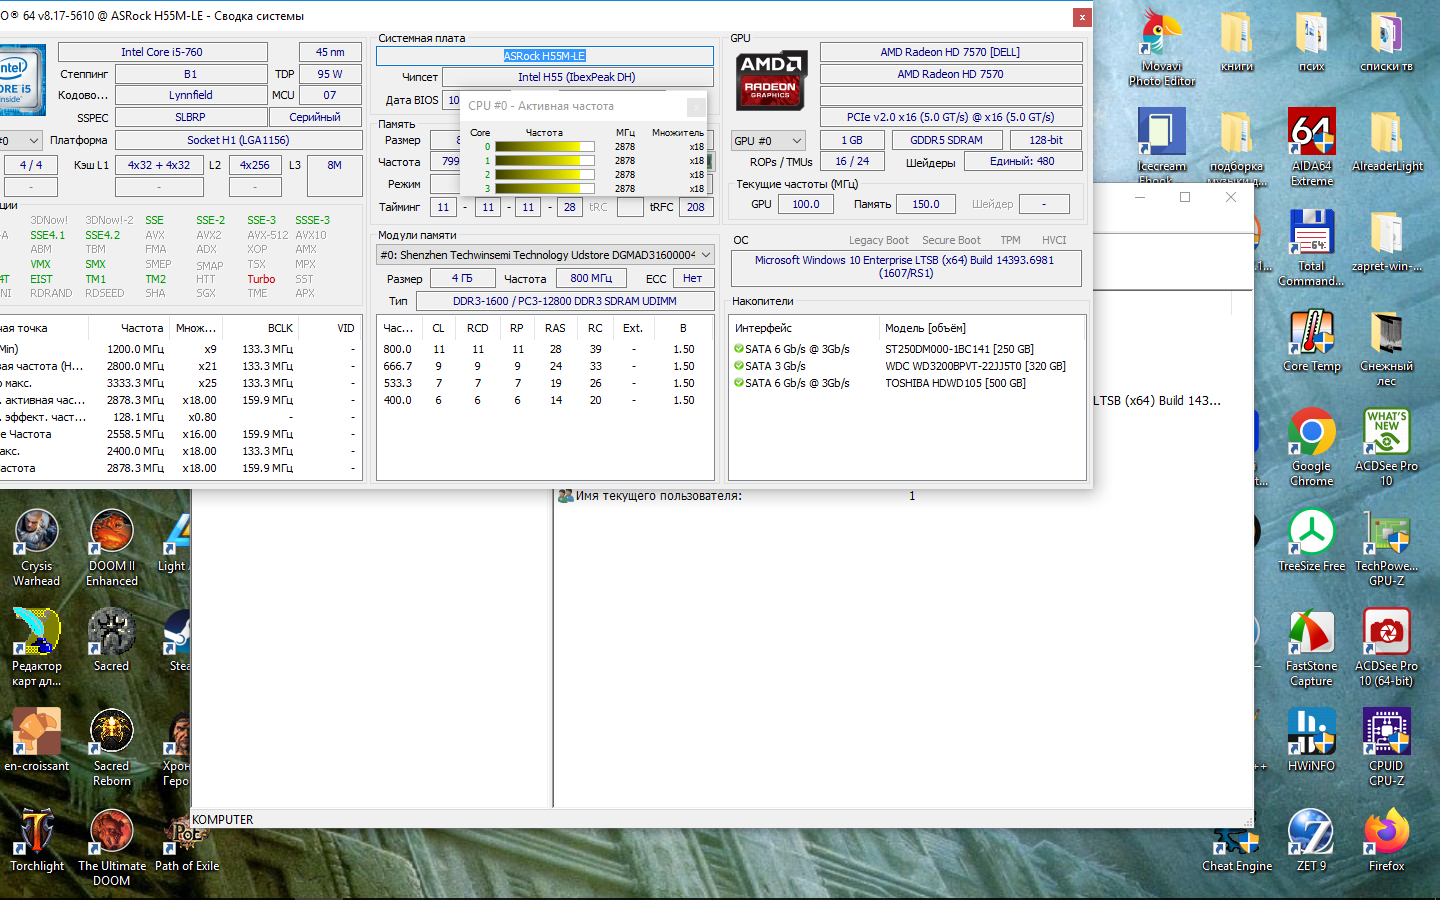Open Movavi Photo Editor desktop icon

pos(1162,47)
